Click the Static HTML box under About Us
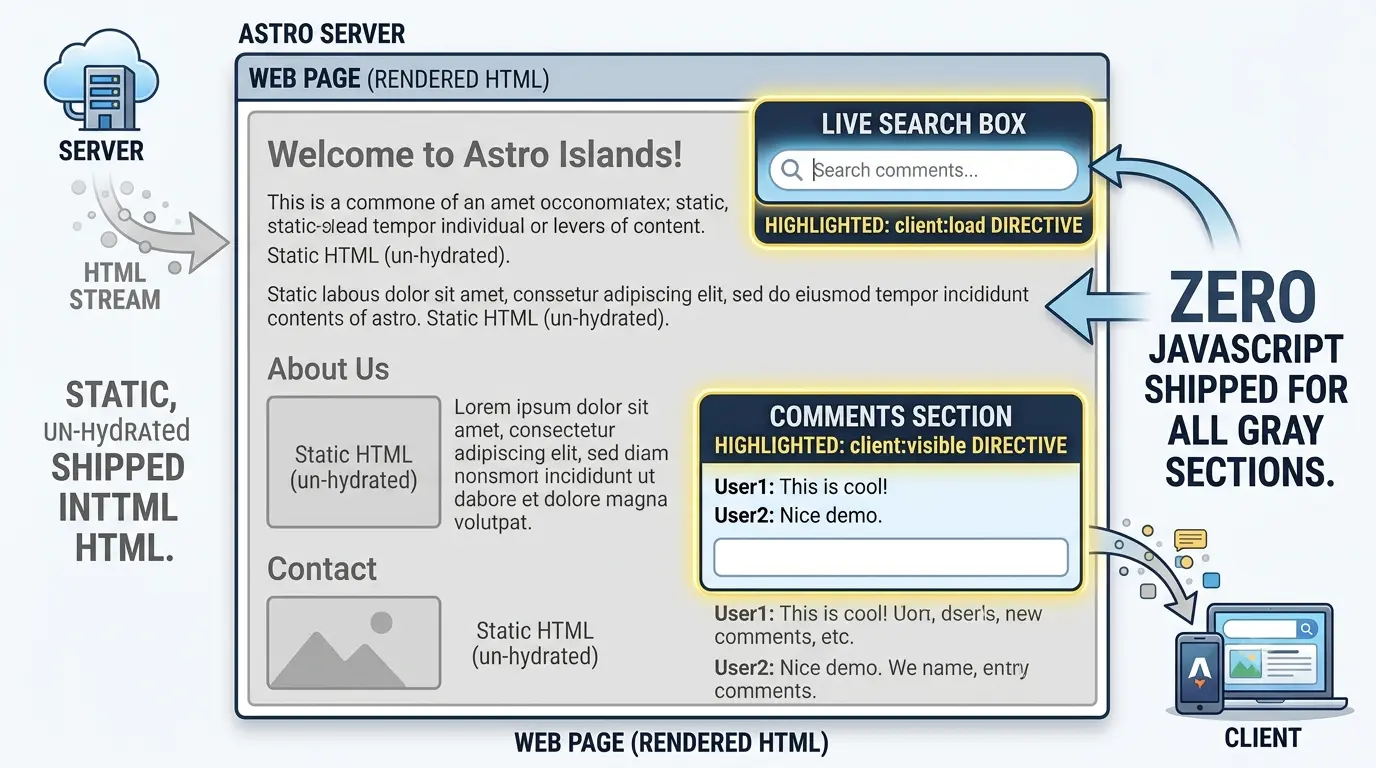 pyautogui.click(x=354, y=462)
